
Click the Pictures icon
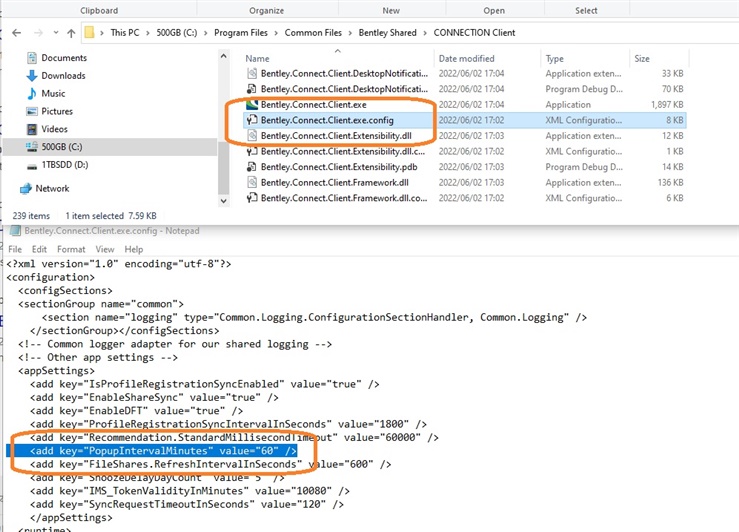coord(32,111)
